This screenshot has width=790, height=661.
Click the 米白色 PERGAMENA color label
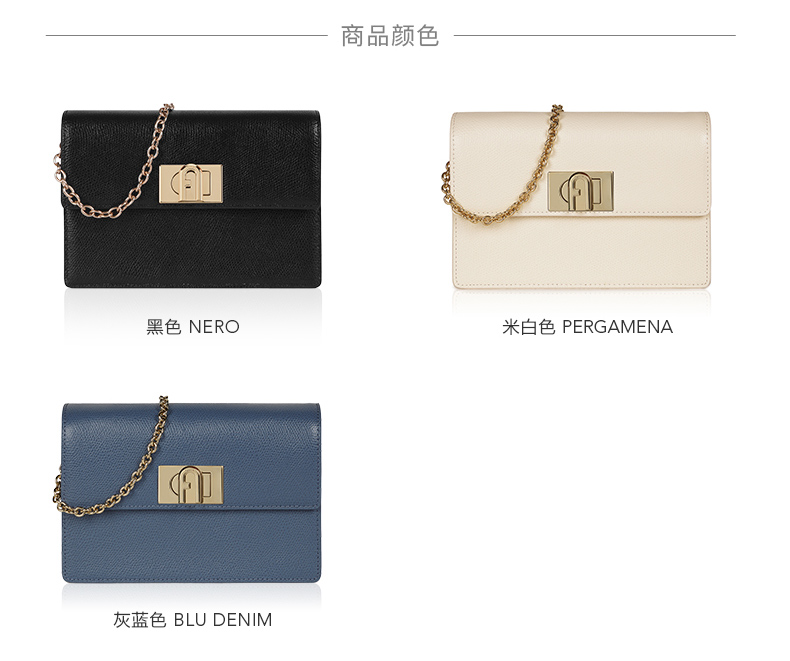click(587, 327)
